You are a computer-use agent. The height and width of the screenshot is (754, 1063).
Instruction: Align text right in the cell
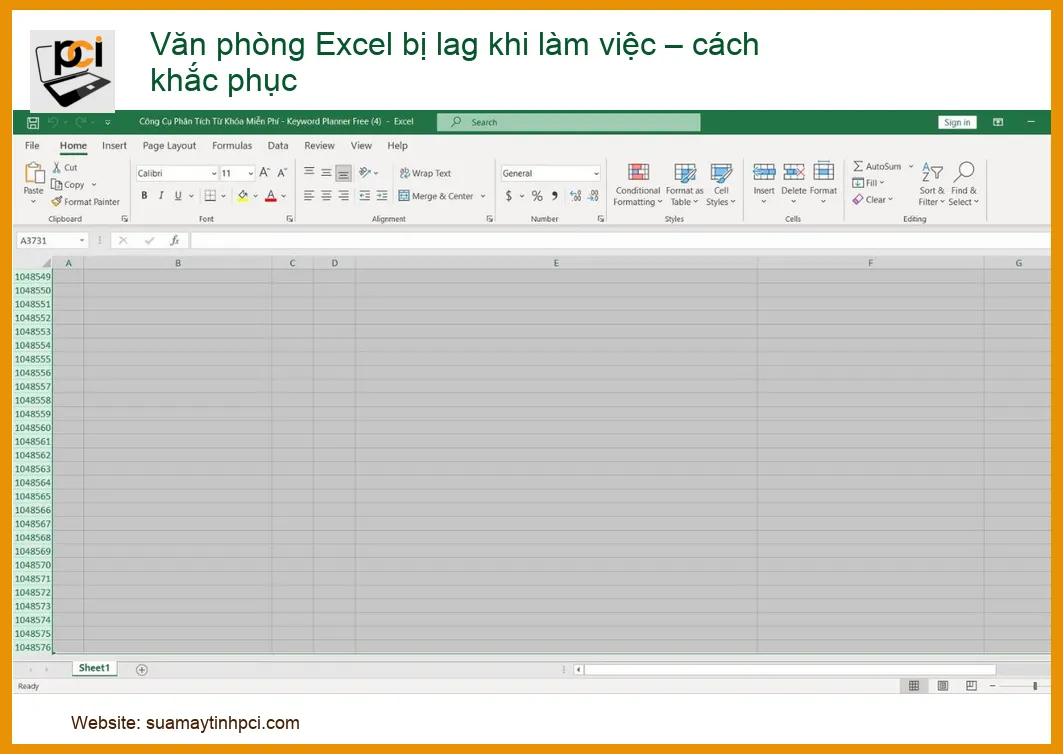tap(344, 195)
